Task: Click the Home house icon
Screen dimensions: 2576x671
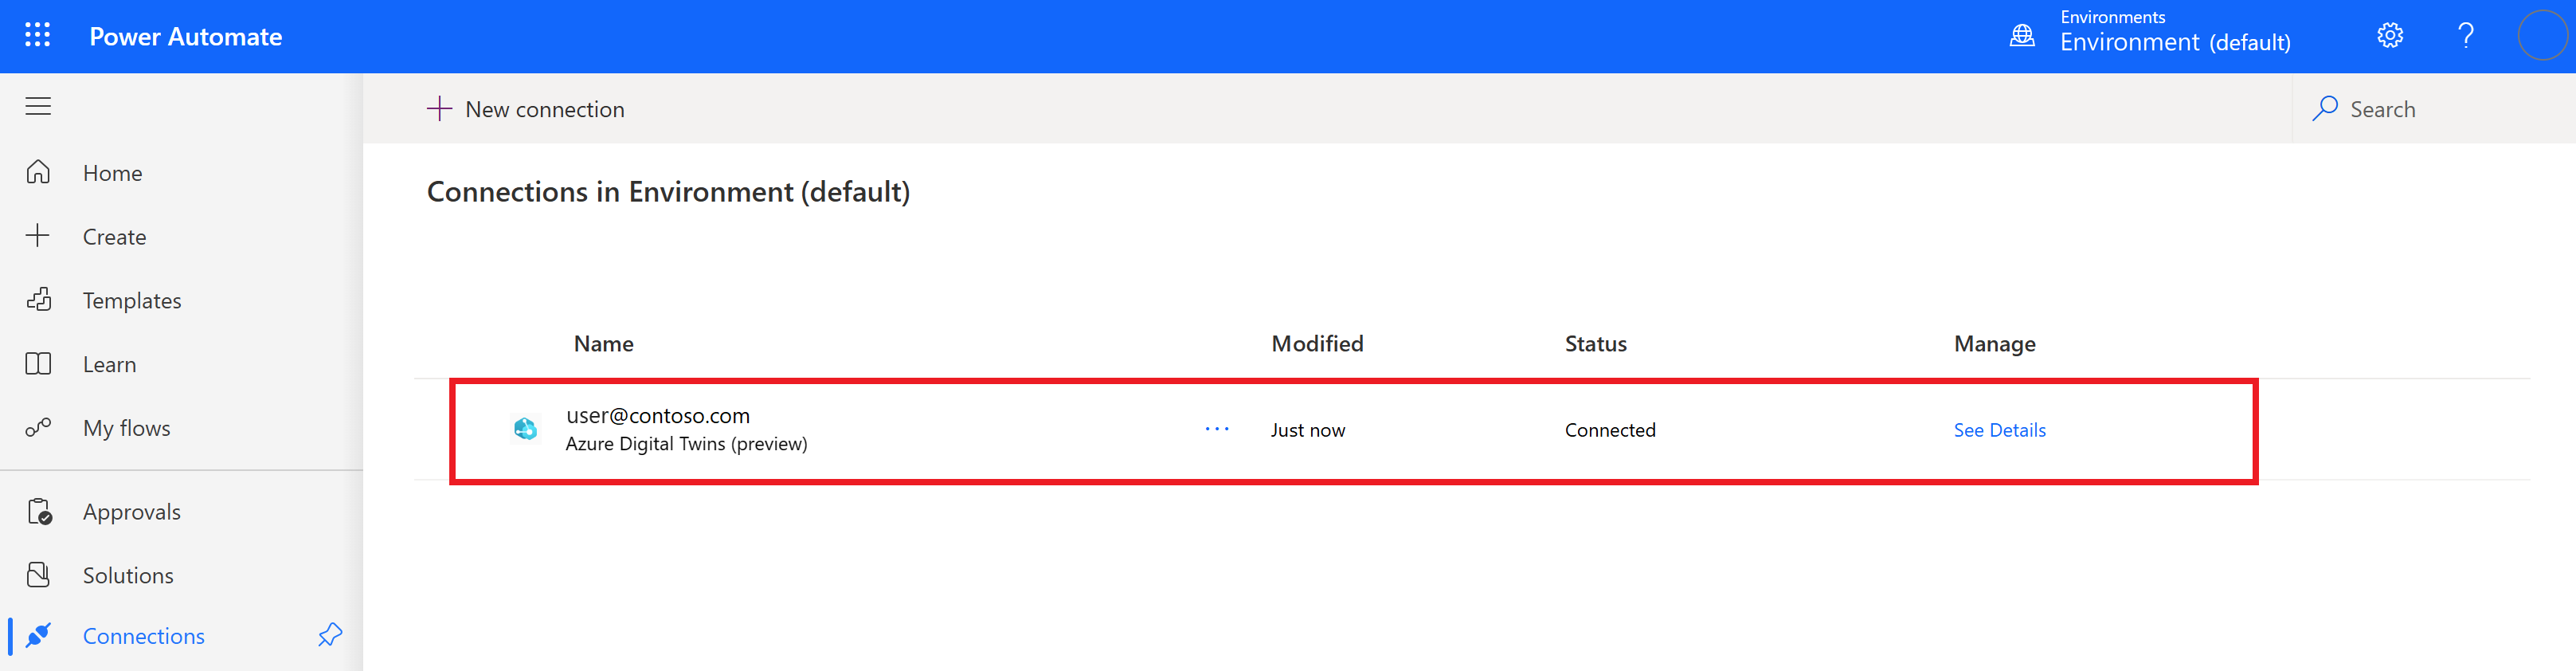Action: point(38,172)
